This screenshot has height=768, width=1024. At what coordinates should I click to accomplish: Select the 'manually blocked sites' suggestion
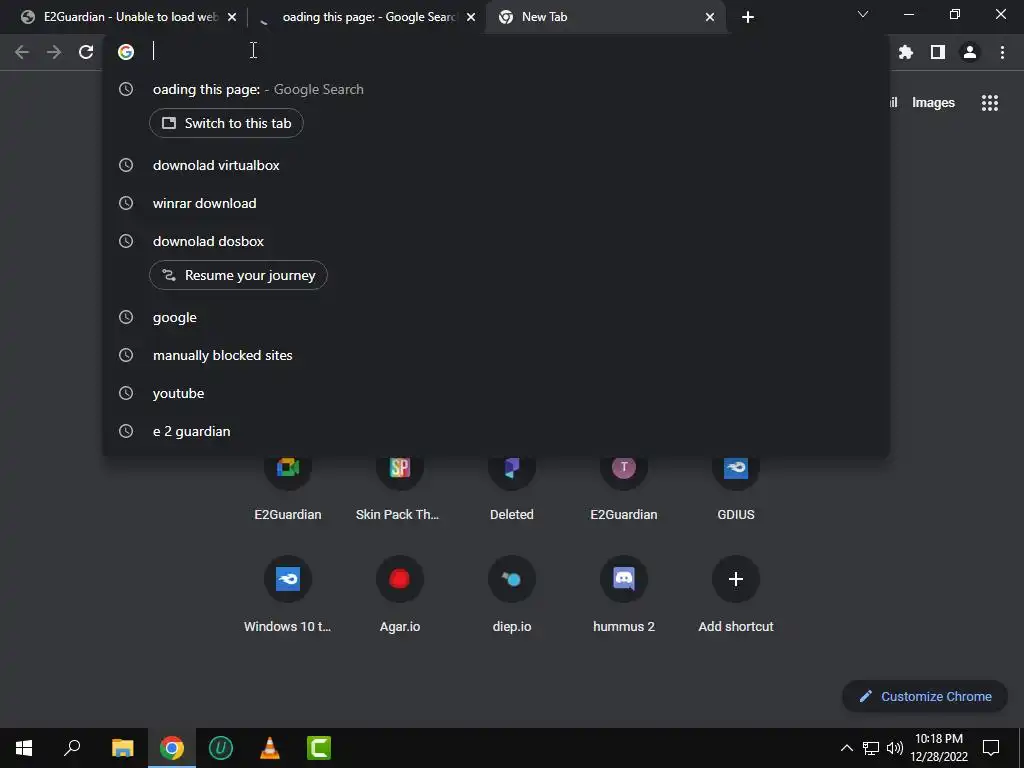[x=496, y=355]
